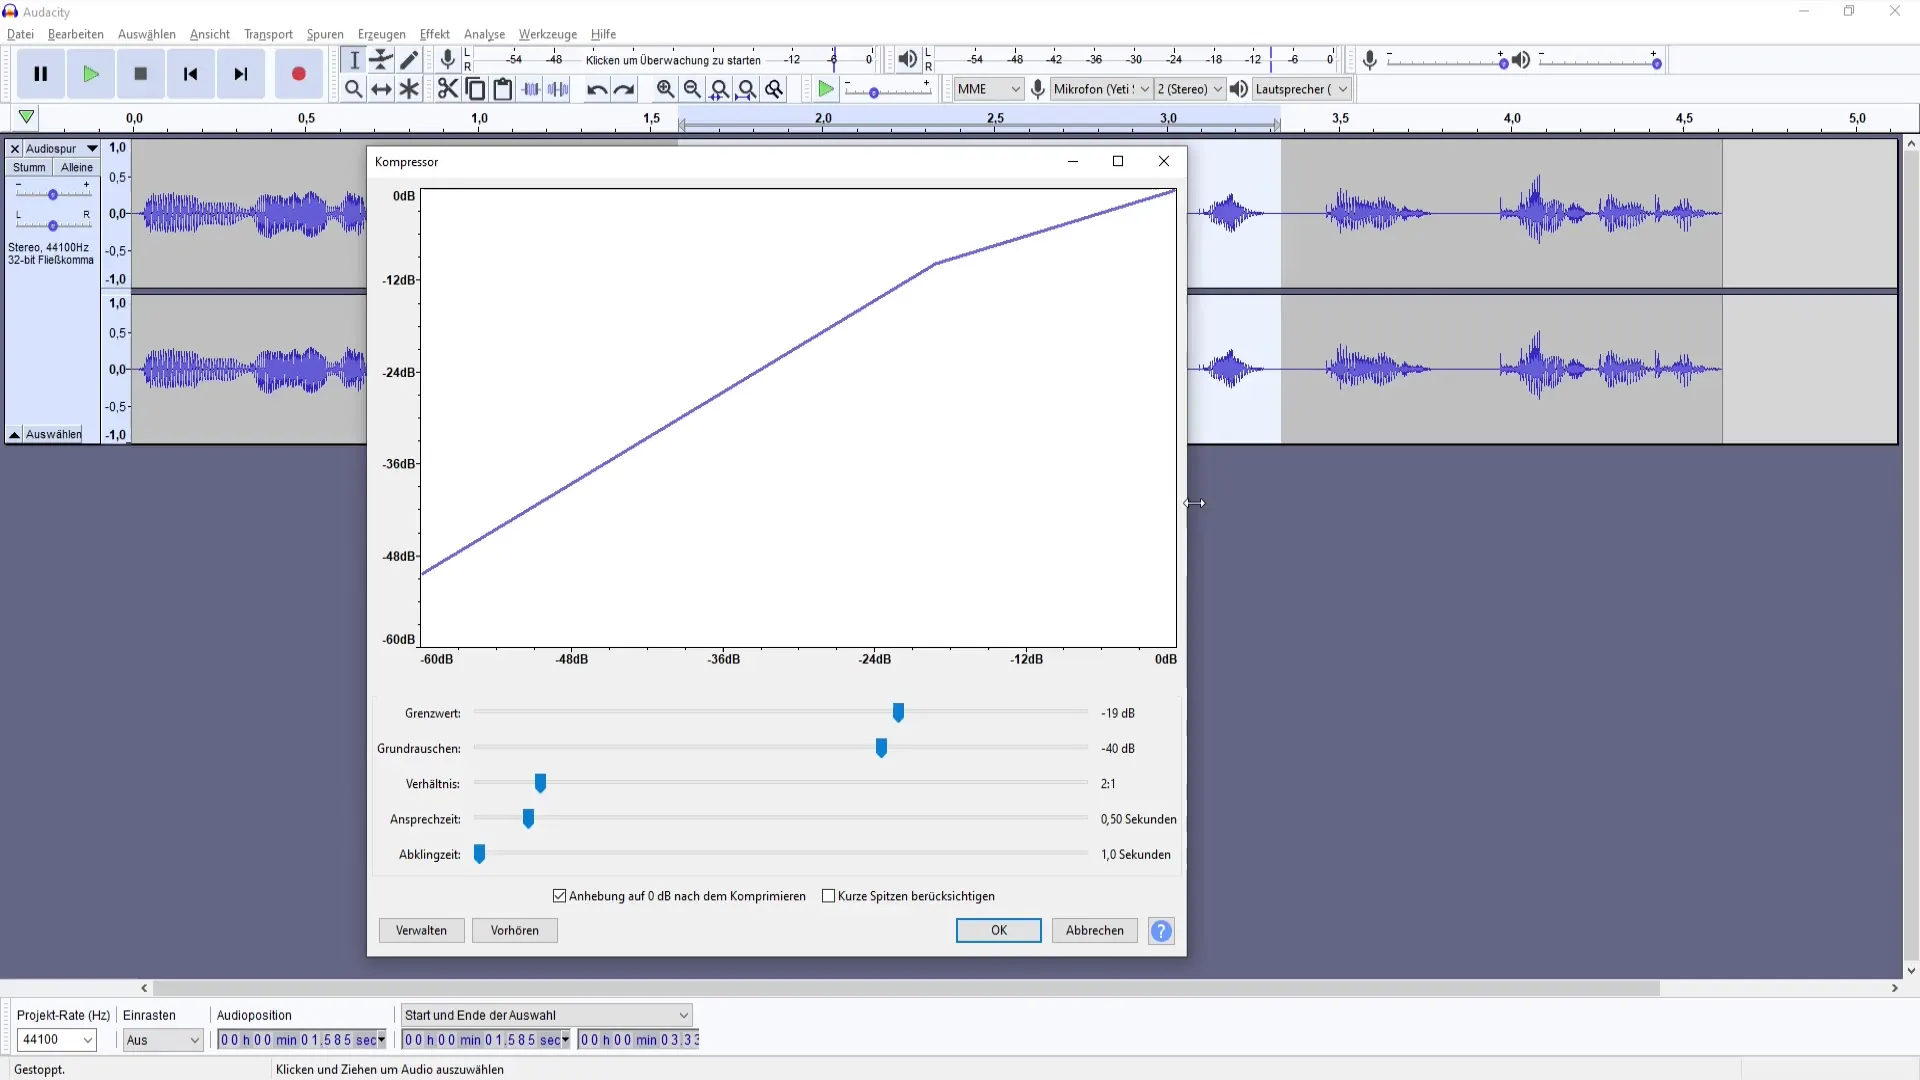Viewport: 1920px width, 1080px height.
Task: Open the Einrasten Aus dropdown
Action: [x=163, y=1040]
